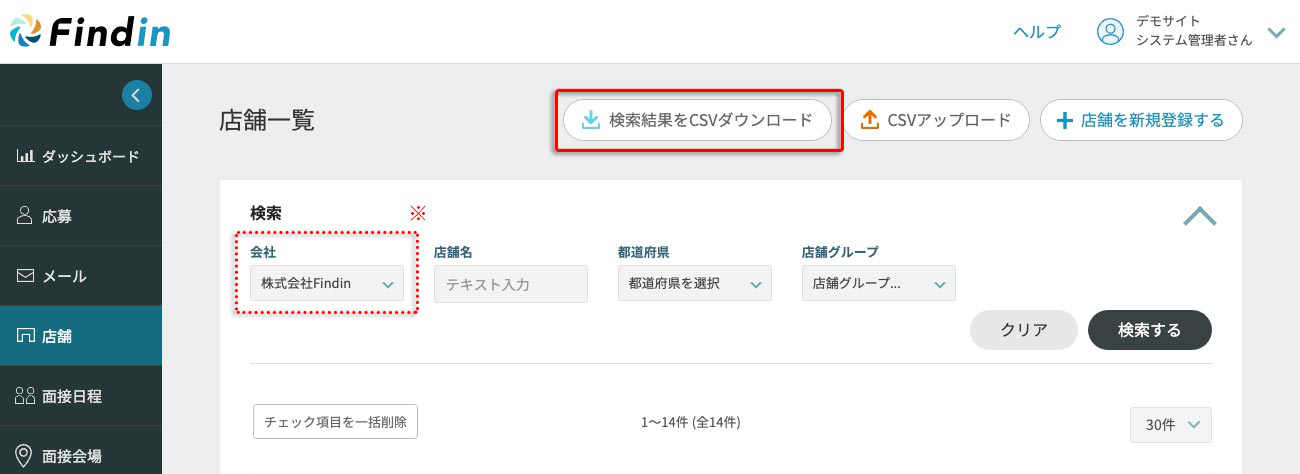The image size is (1300, 474).
Task: Open the 30件 page size dropdown
Action: tap(1171, 424)
